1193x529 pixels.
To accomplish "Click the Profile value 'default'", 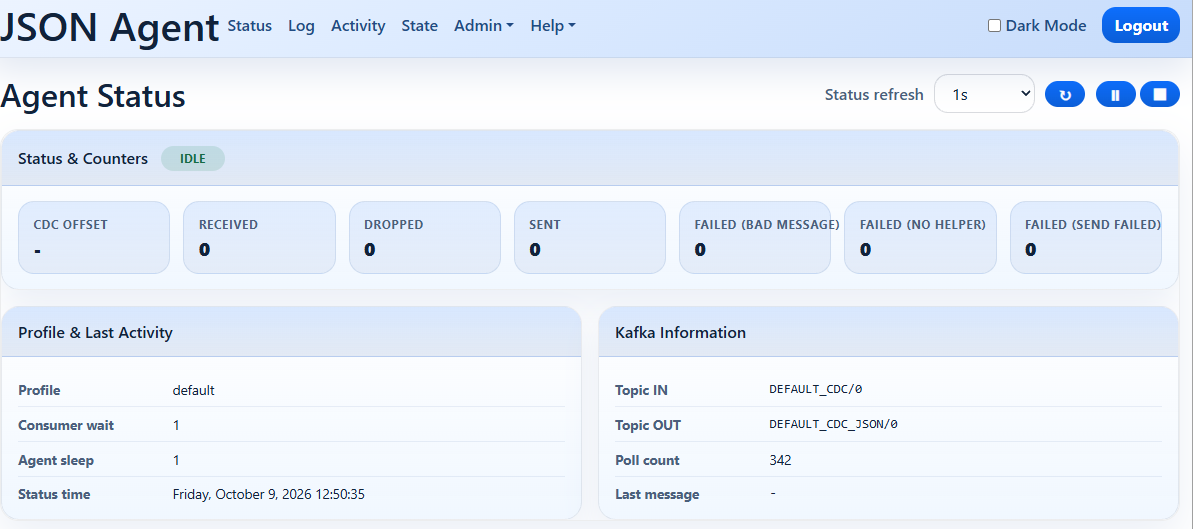I will [x=193, y=390].
